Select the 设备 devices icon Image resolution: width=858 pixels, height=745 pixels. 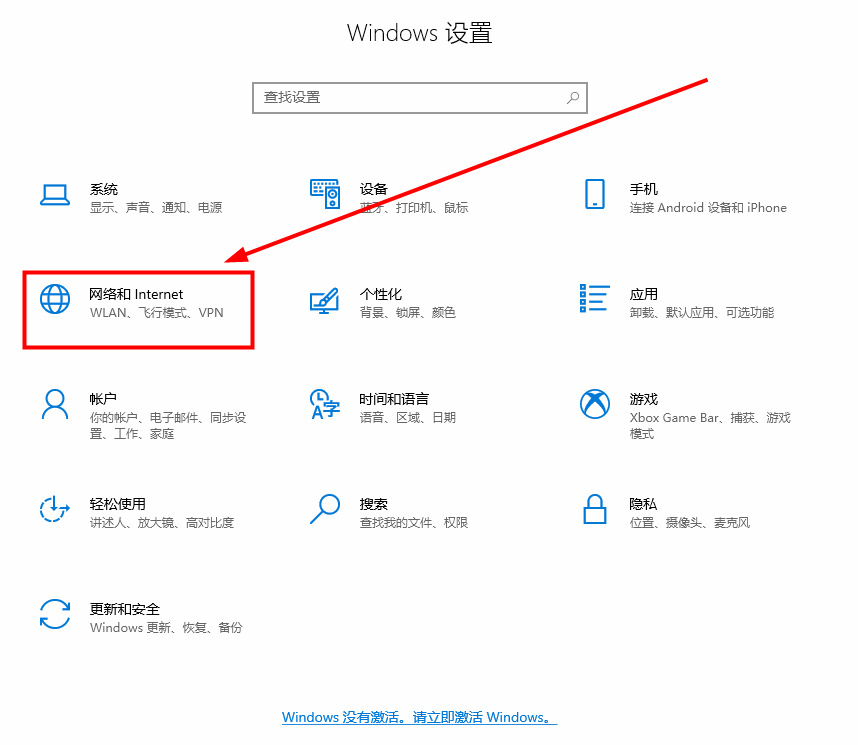click(324, 194)
